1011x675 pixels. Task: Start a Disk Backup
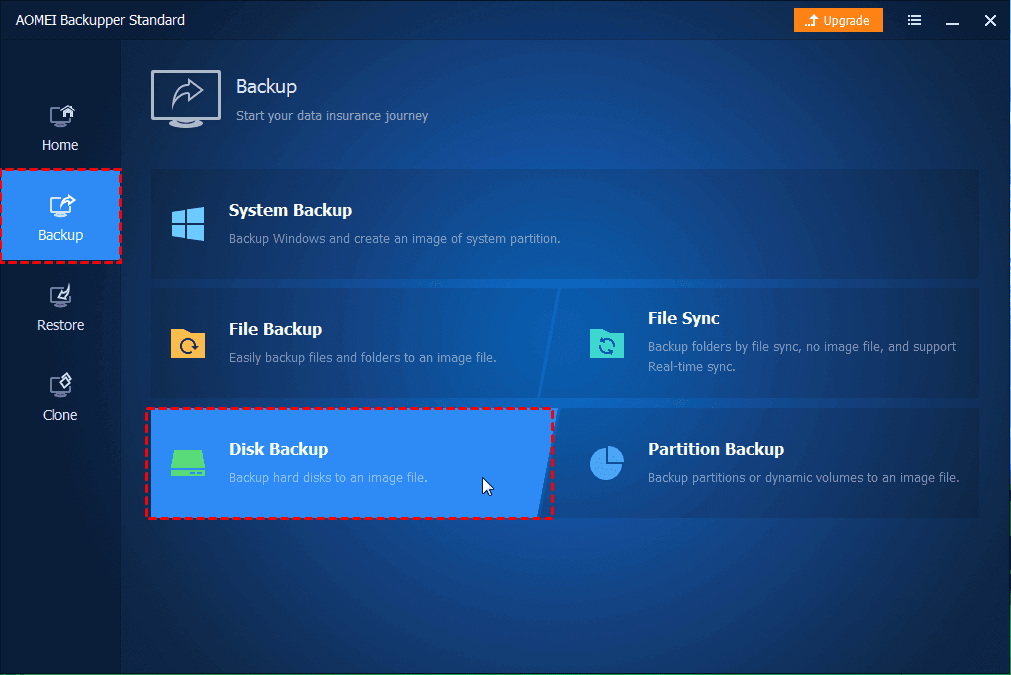(330, 462)
